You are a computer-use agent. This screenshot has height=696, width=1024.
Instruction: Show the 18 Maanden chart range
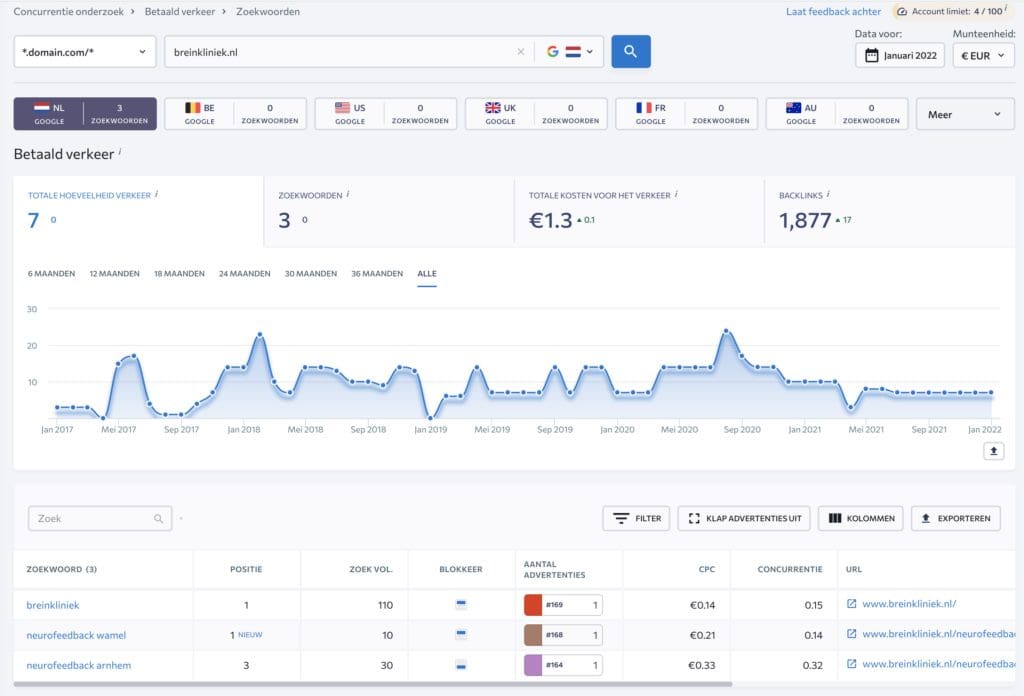coord(179,274)
